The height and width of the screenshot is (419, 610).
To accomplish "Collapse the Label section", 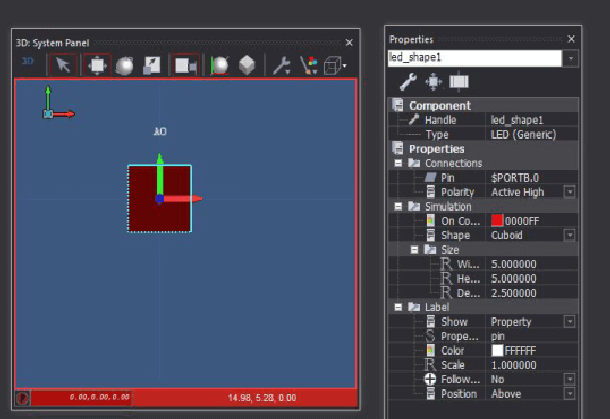I will coord(399,308).
